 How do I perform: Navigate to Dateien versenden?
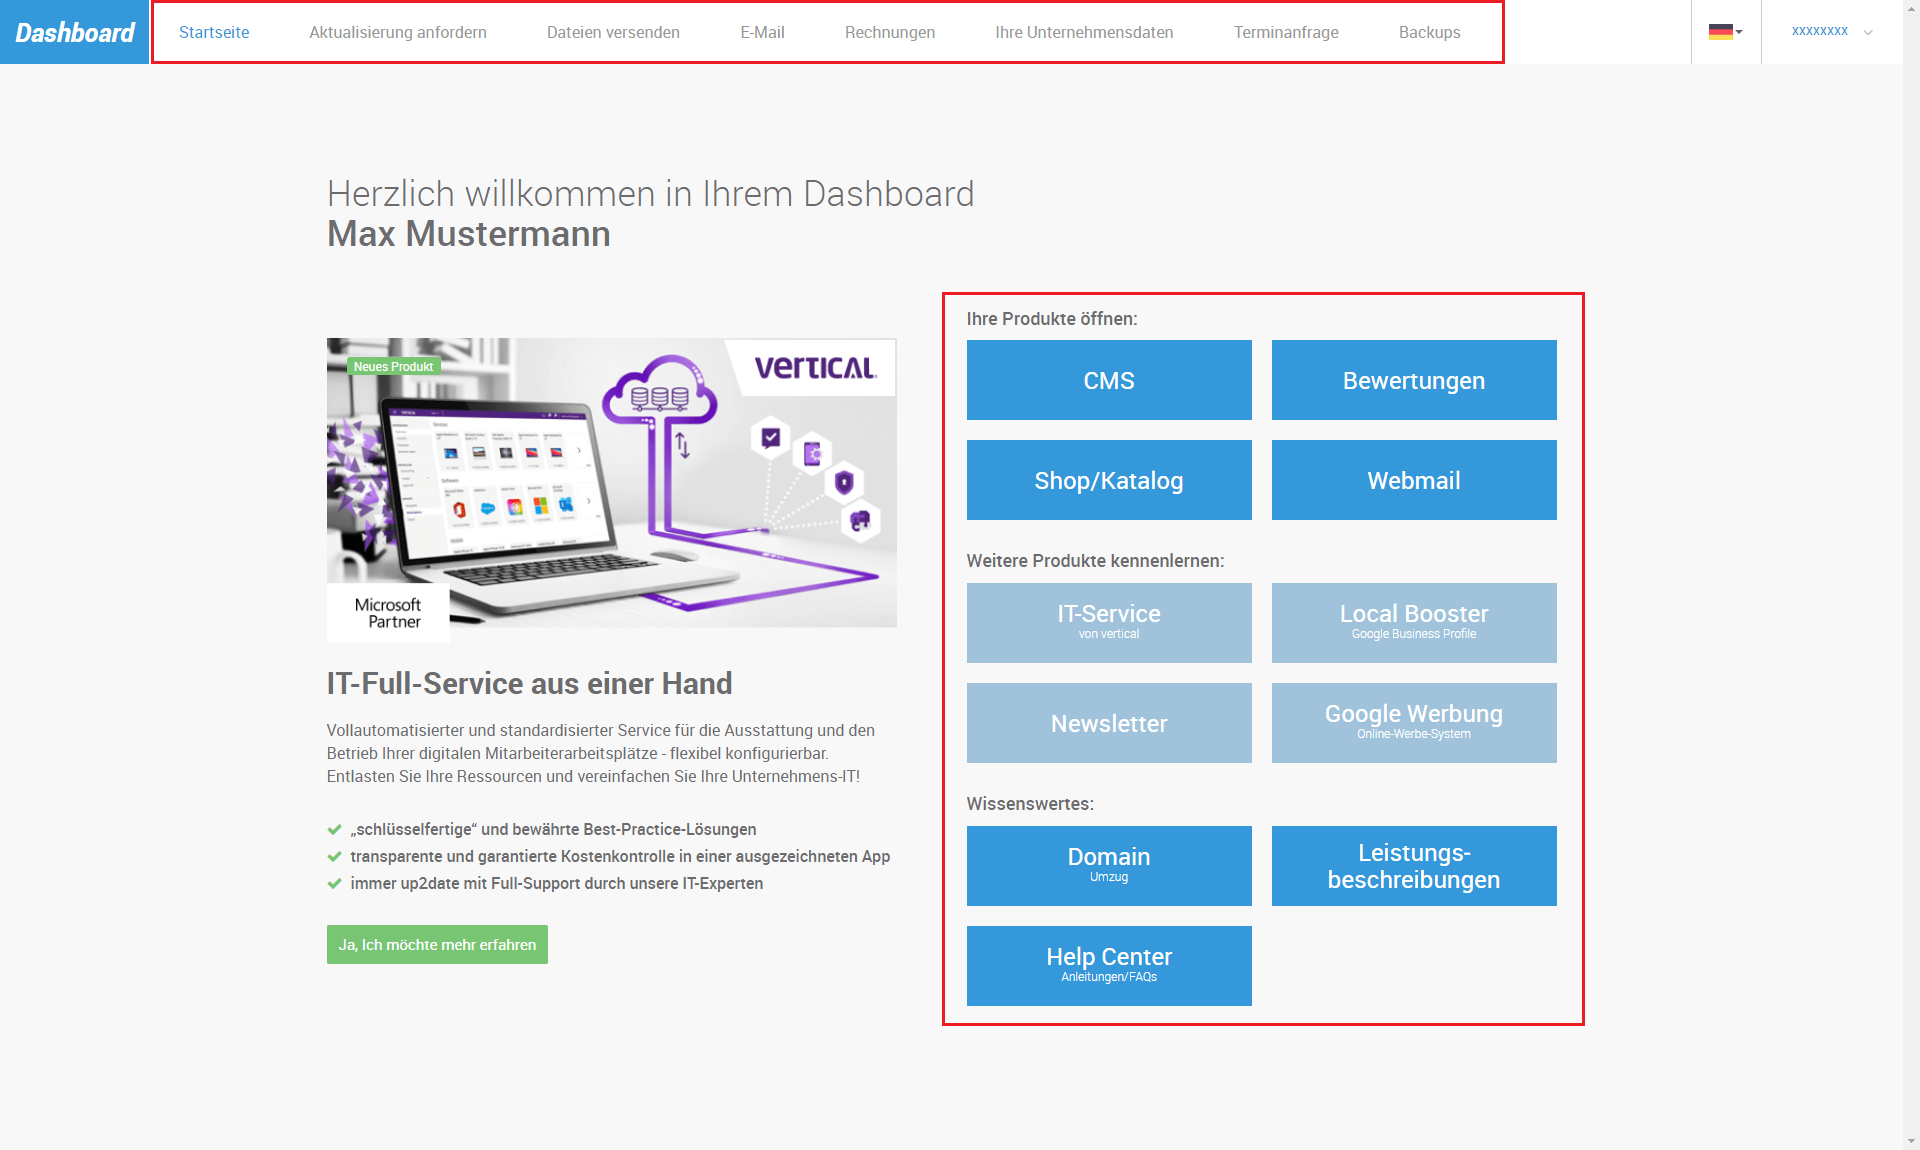pyautogui.click(x=612, y=31)
